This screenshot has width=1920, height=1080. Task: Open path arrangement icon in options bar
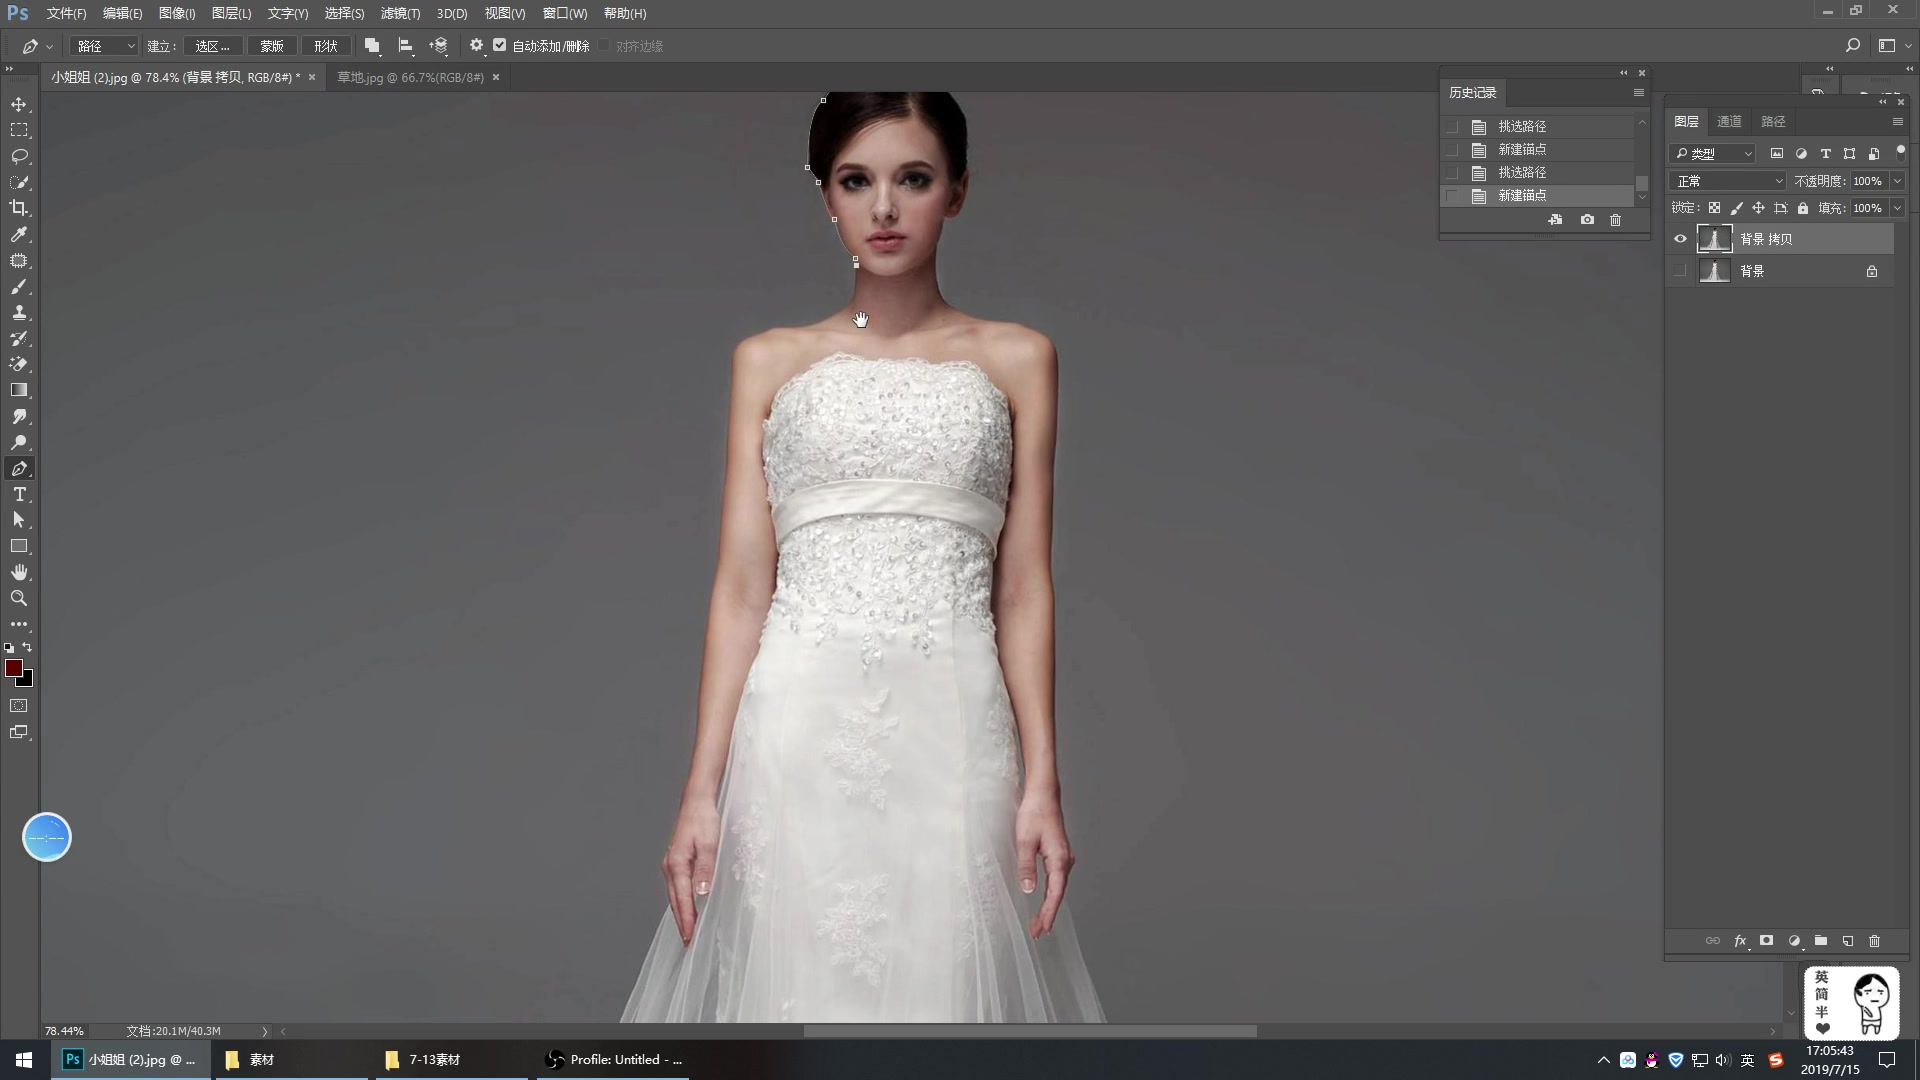click(x=438, y=46)
